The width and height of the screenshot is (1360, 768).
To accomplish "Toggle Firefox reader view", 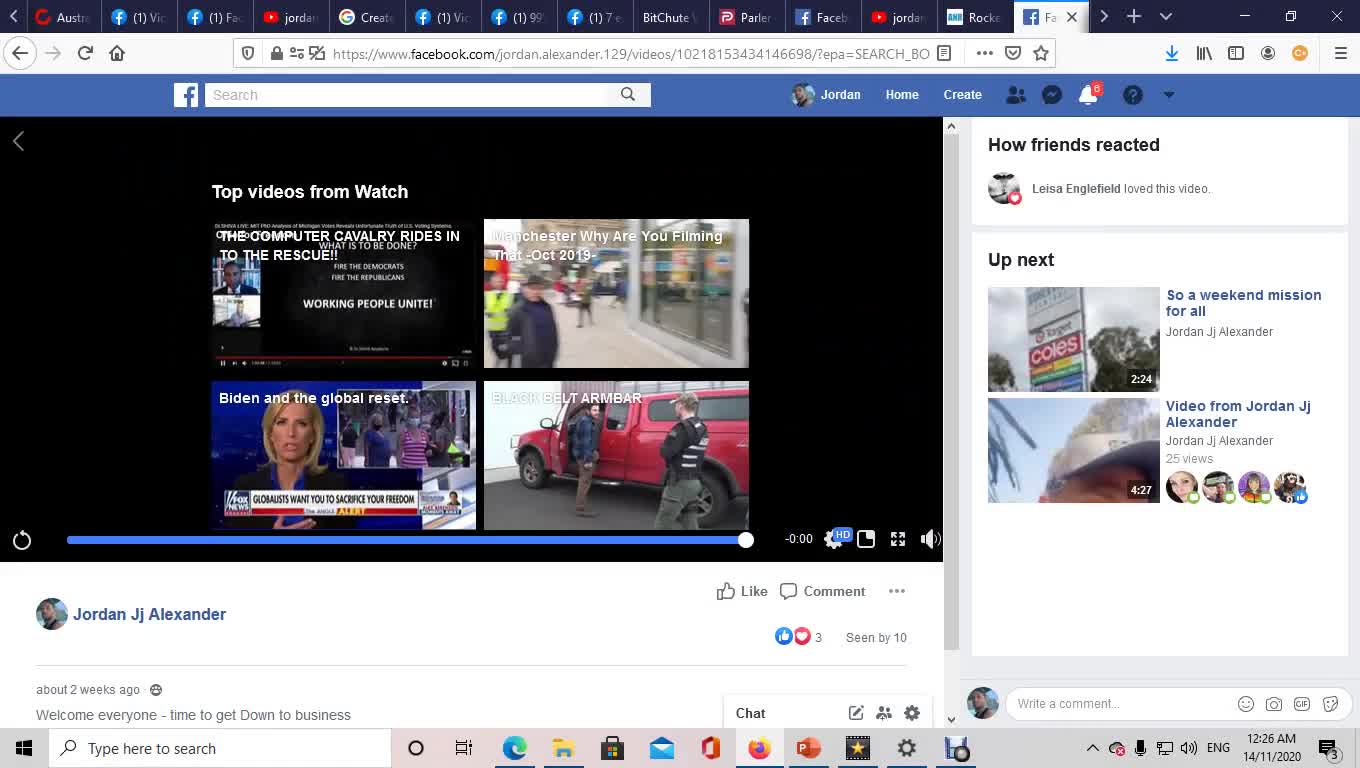I will (x=944, y=53).
